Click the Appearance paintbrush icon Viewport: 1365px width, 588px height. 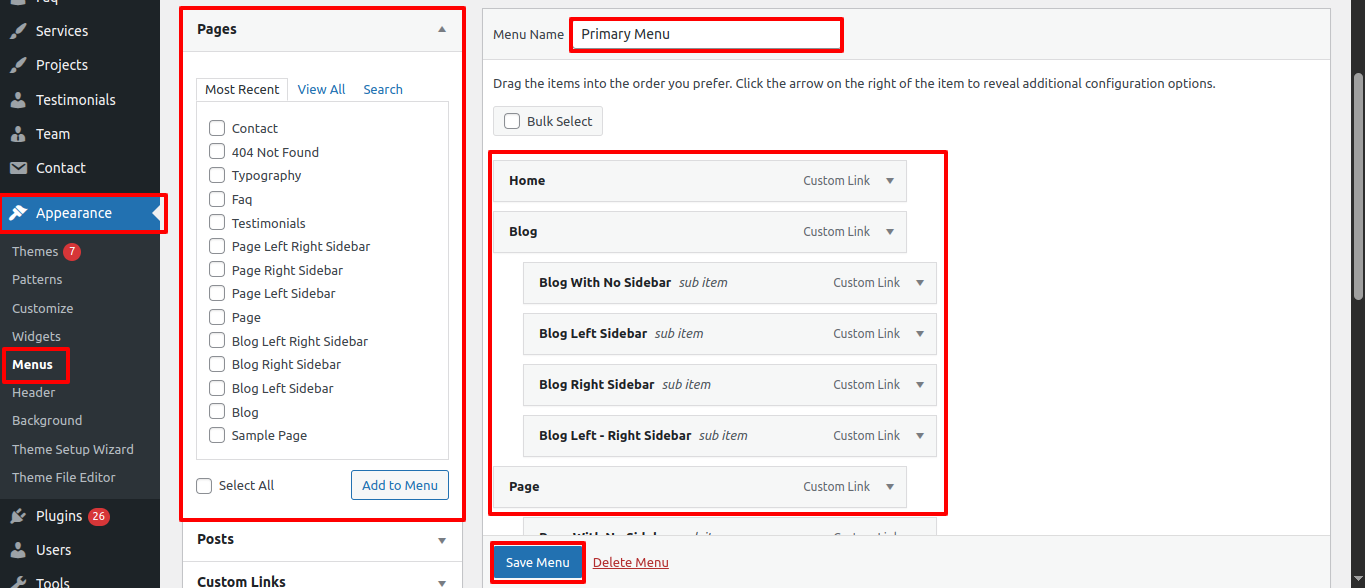18,213
